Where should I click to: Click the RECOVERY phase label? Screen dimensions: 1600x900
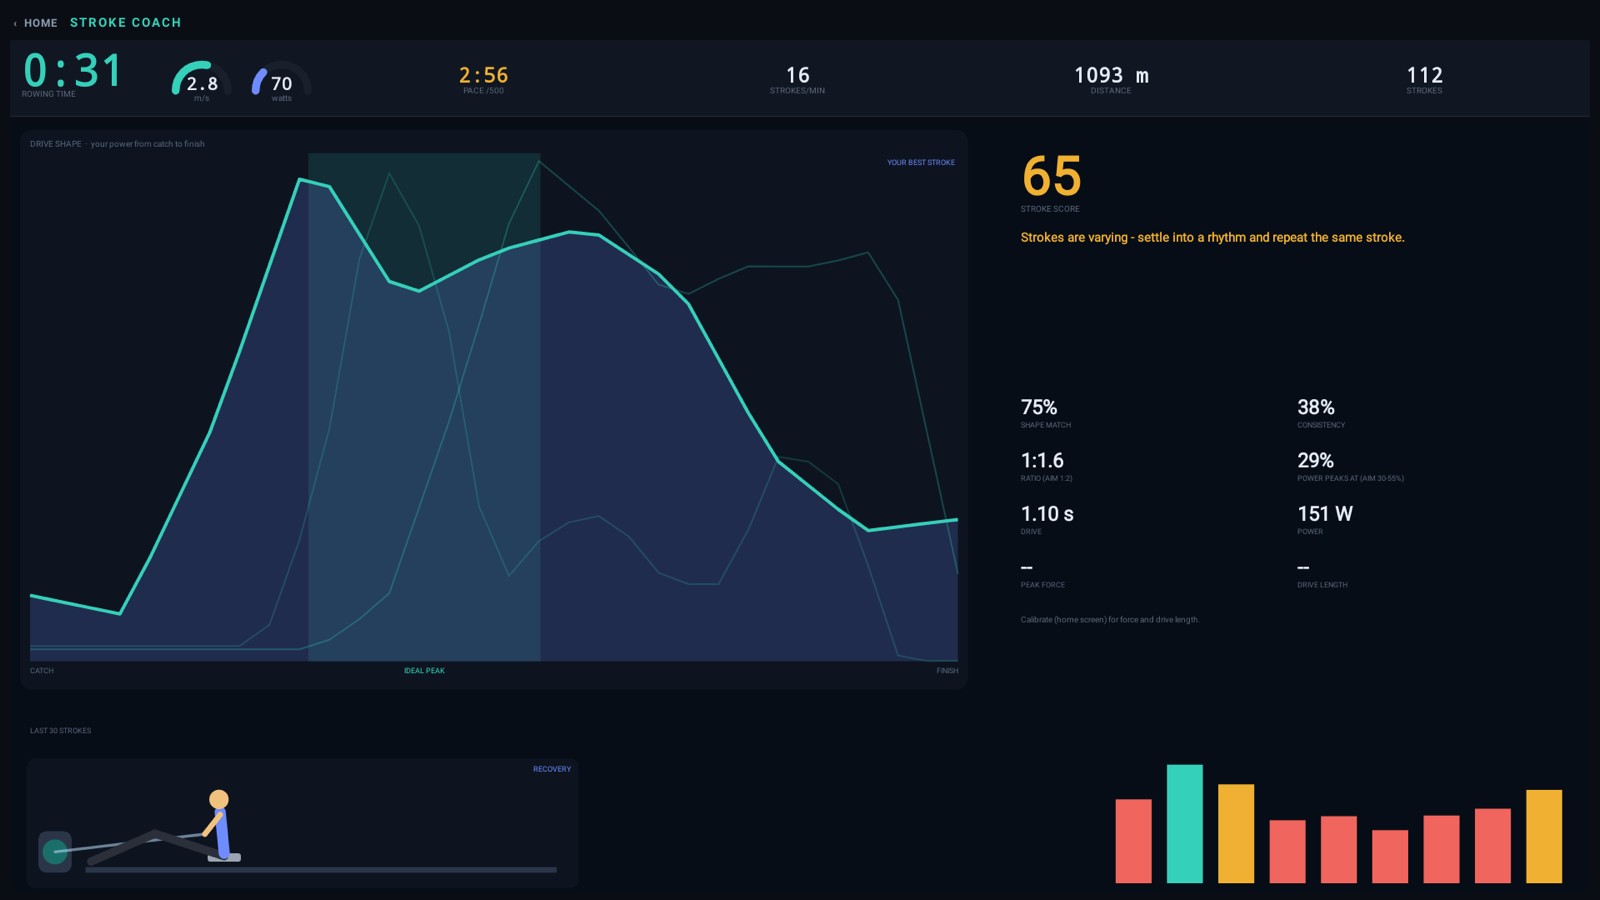click(x=552, y=769)
